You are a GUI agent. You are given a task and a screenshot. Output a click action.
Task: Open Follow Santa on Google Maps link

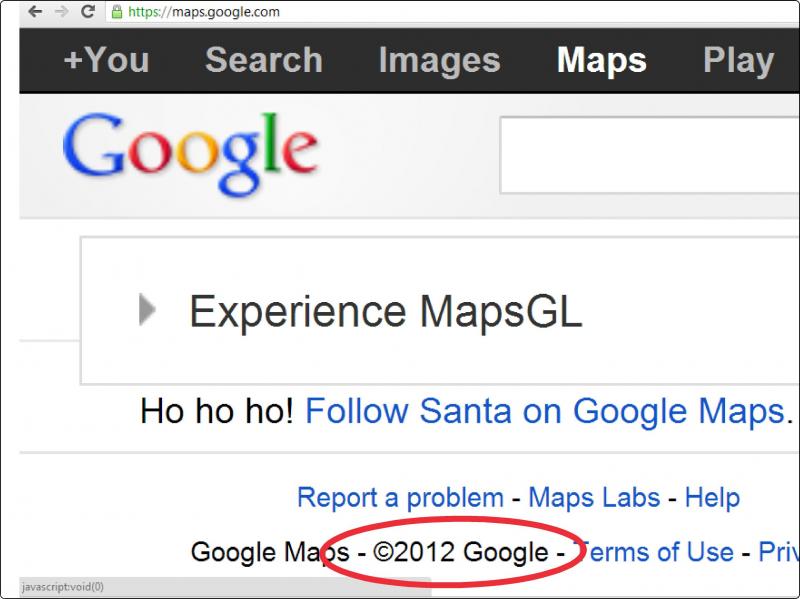[x=544, y=411]
